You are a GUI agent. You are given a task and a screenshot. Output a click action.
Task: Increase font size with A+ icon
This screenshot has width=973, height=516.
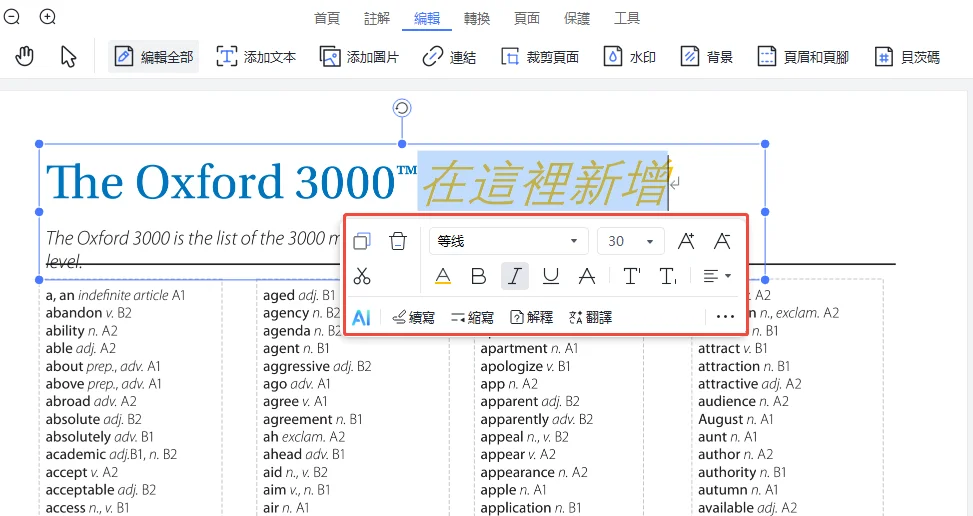[686, 241]
